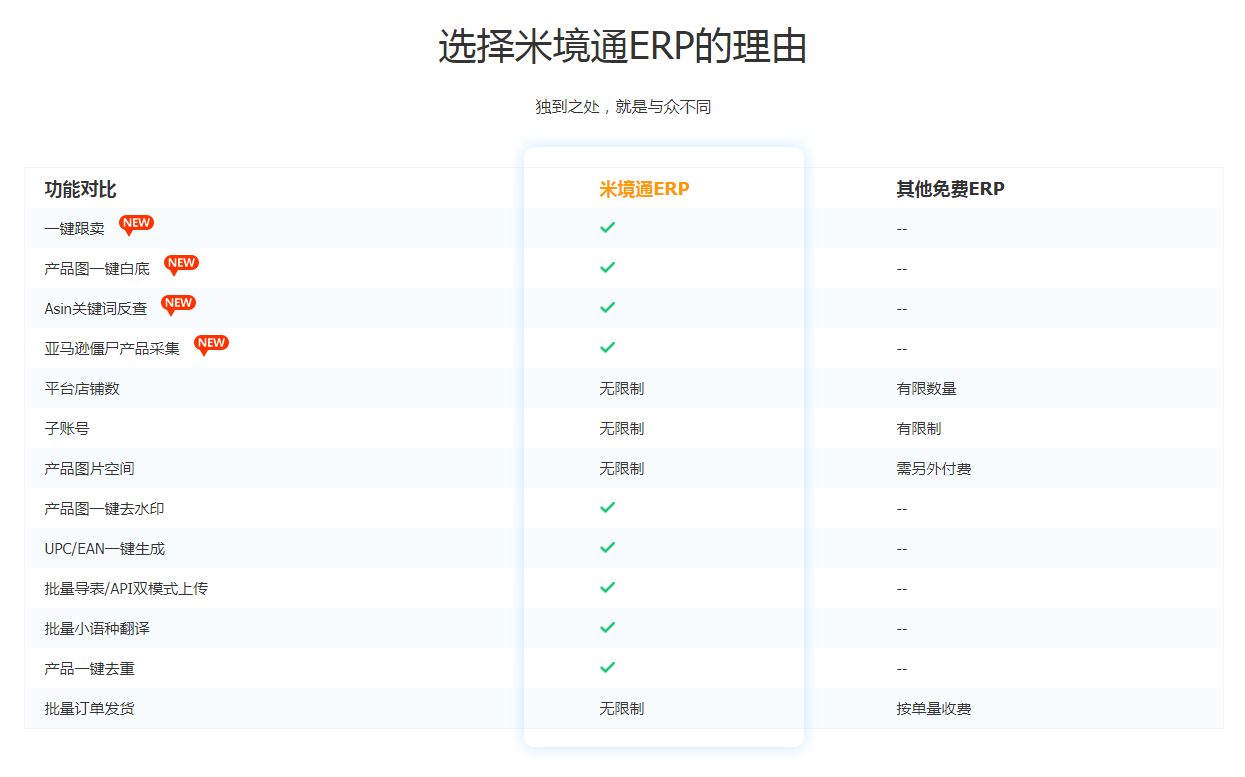Click the green checkmark in the Asin关键词反查 row

[607, 307]
